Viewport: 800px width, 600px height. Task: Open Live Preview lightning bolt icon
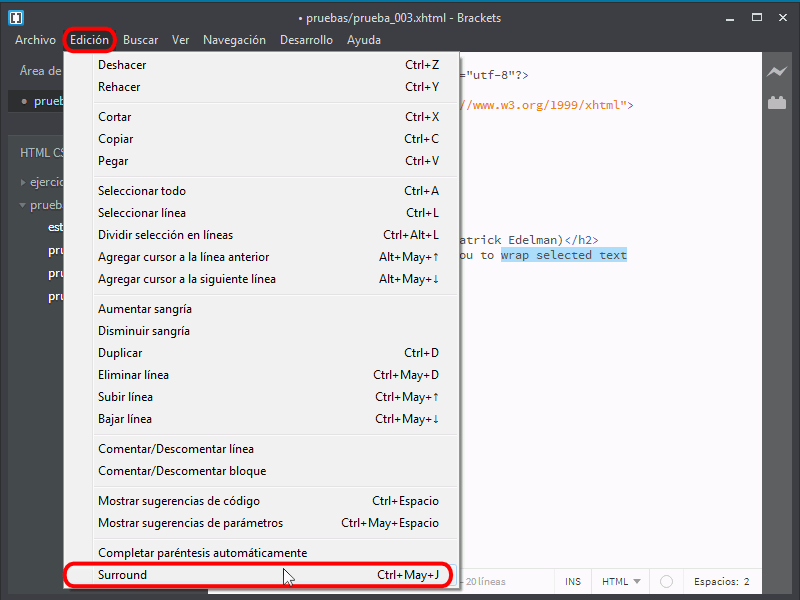(x=777, y=72)
